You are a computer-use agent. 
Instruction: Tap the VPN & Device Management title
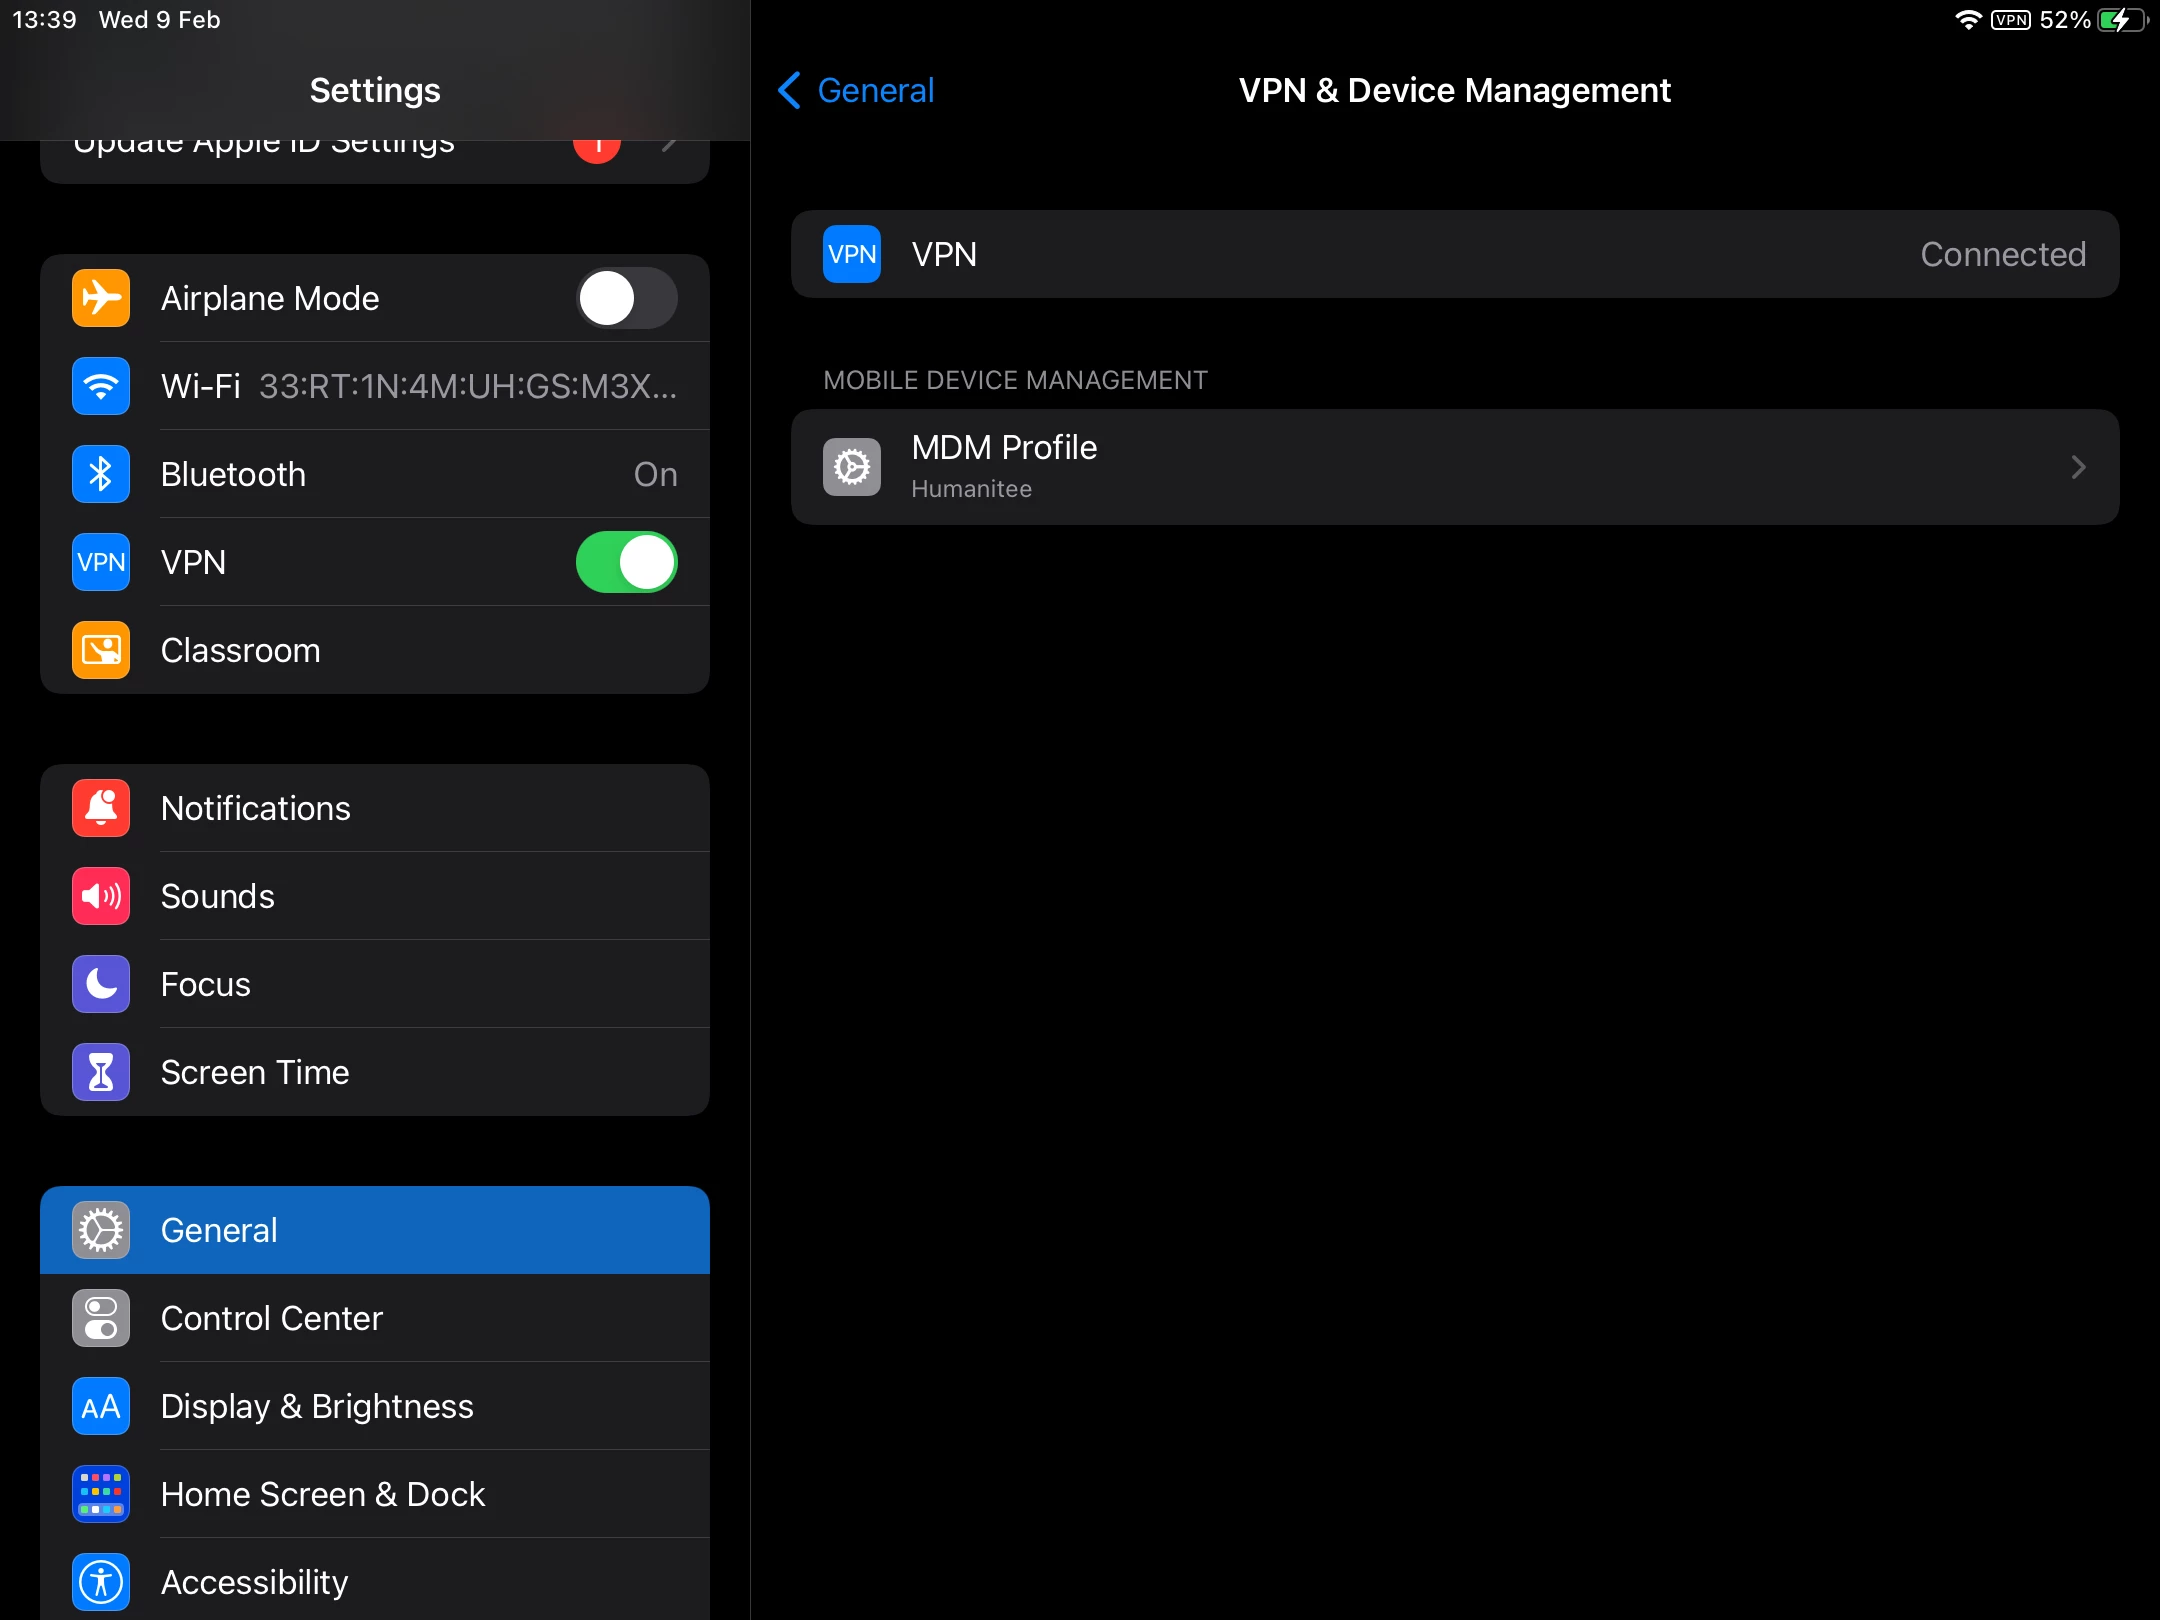point(1455,90)
